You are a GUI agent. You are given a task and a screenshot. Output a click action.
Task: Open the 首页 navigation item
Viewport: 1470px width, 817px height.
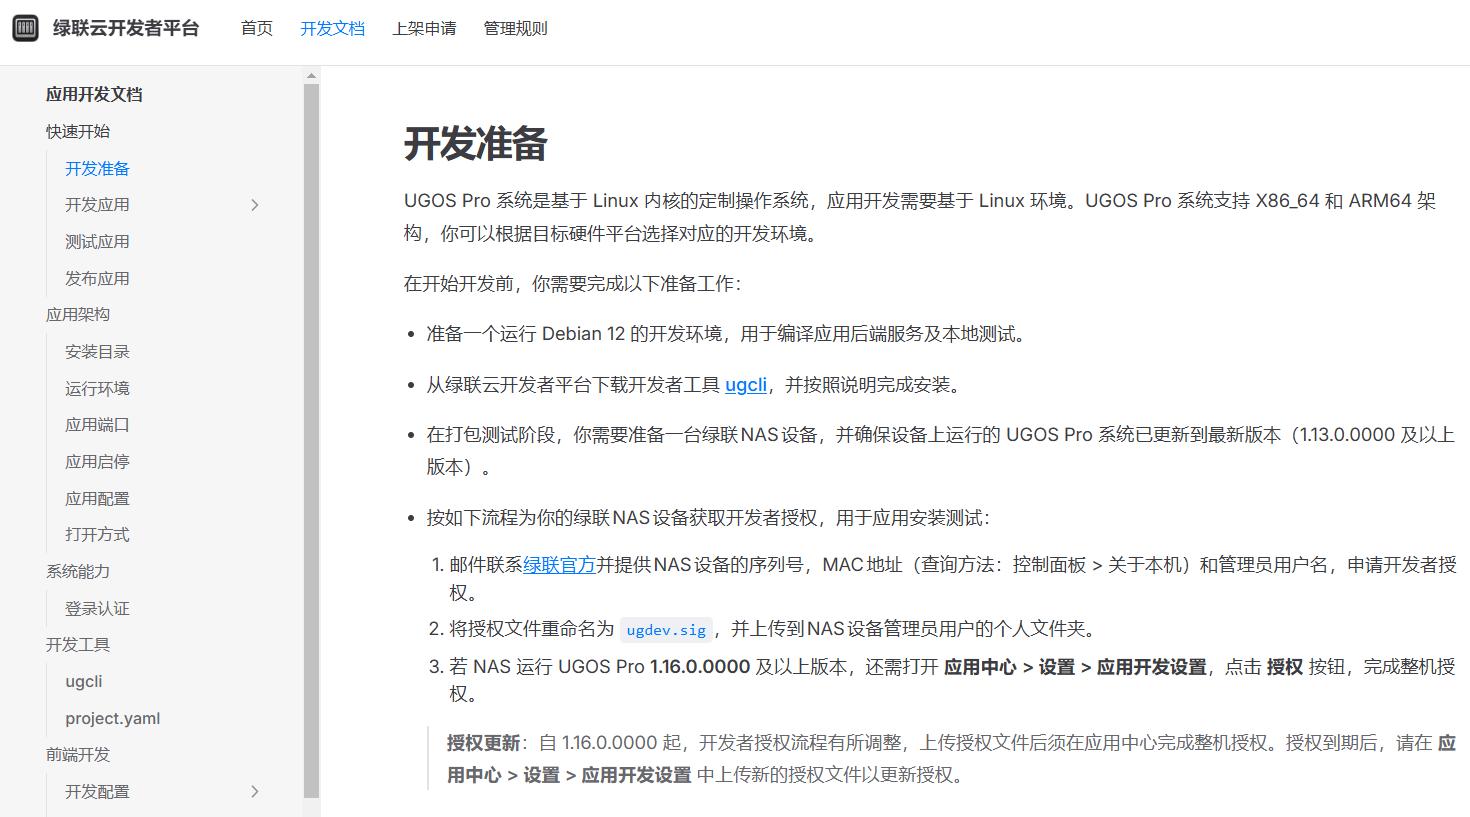pyautogui.click(x=257, y=28)
